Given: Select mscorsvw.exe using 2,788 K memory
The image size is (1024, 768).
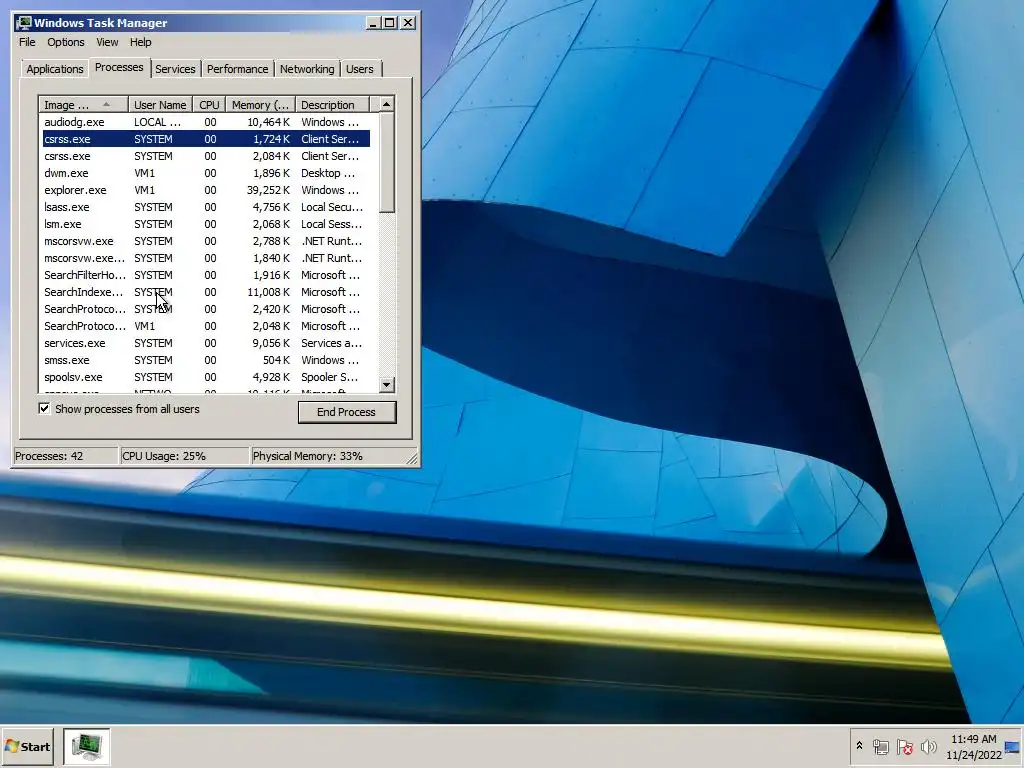Looking at the screenshot, I should click(206, 241).
